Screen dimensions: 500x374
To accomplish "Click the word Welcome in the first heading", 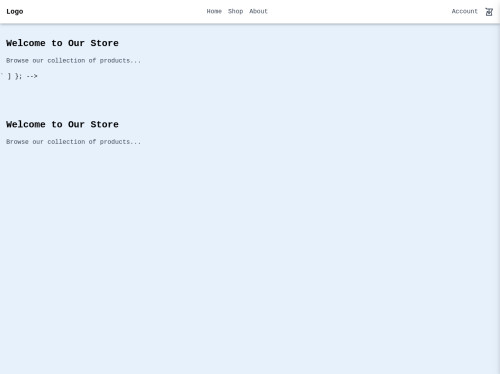I will 26,43.
